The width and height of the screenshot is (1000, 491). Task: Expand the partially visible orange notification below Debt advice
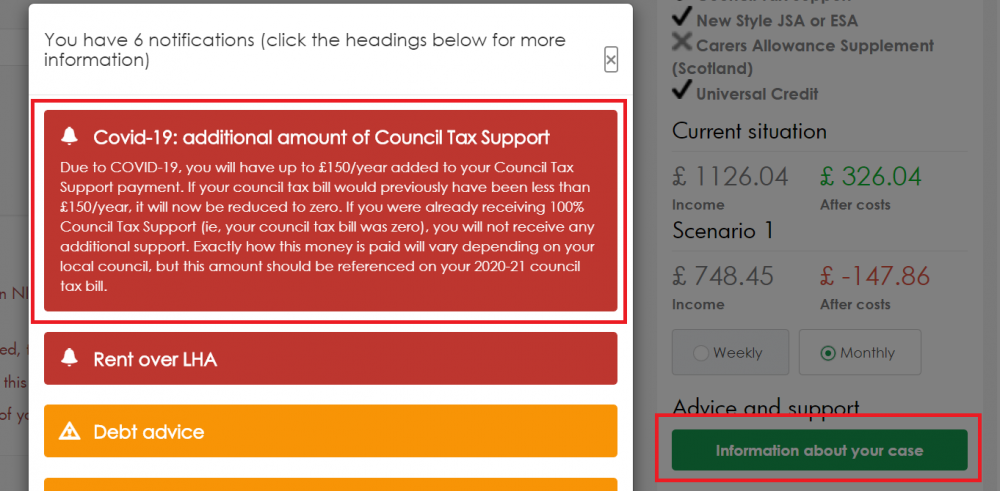330,485
